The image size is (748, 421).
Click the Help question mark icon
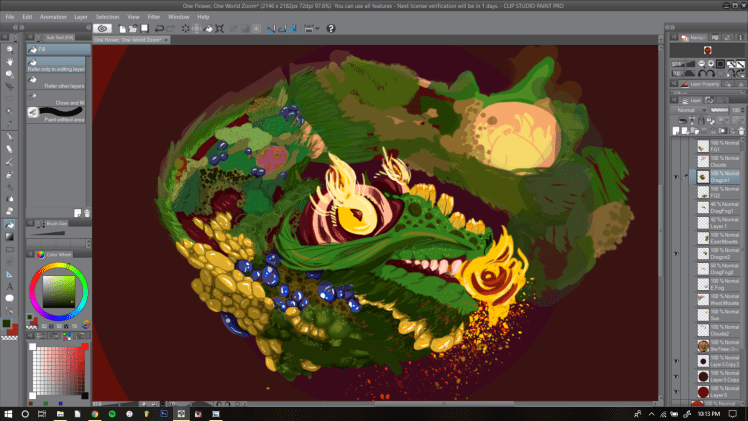332,28
